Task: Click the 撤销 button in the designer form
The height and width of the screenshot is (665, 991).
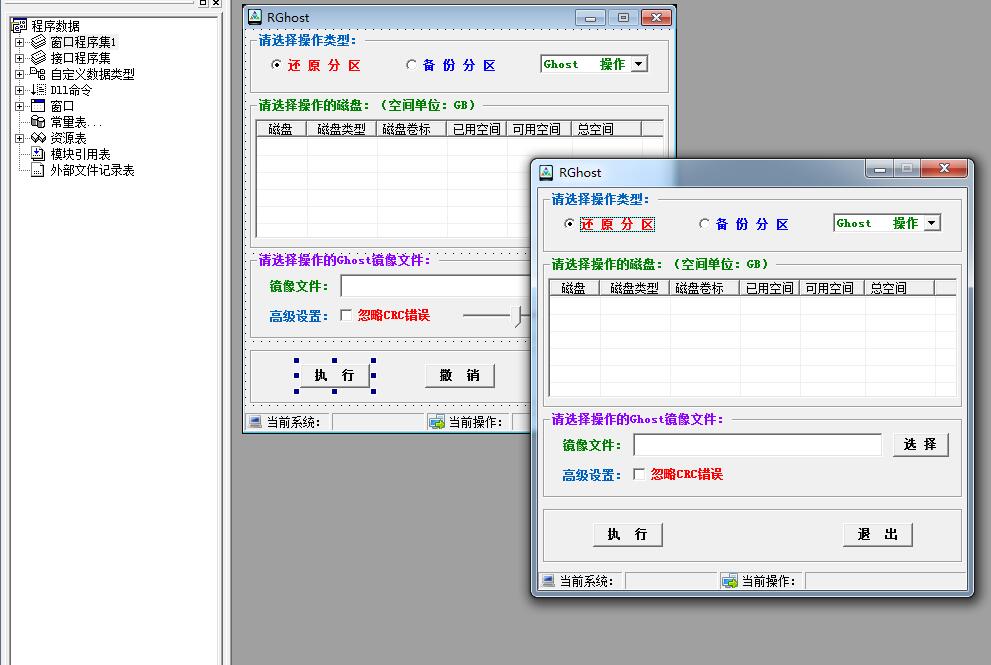Action: 459,375
